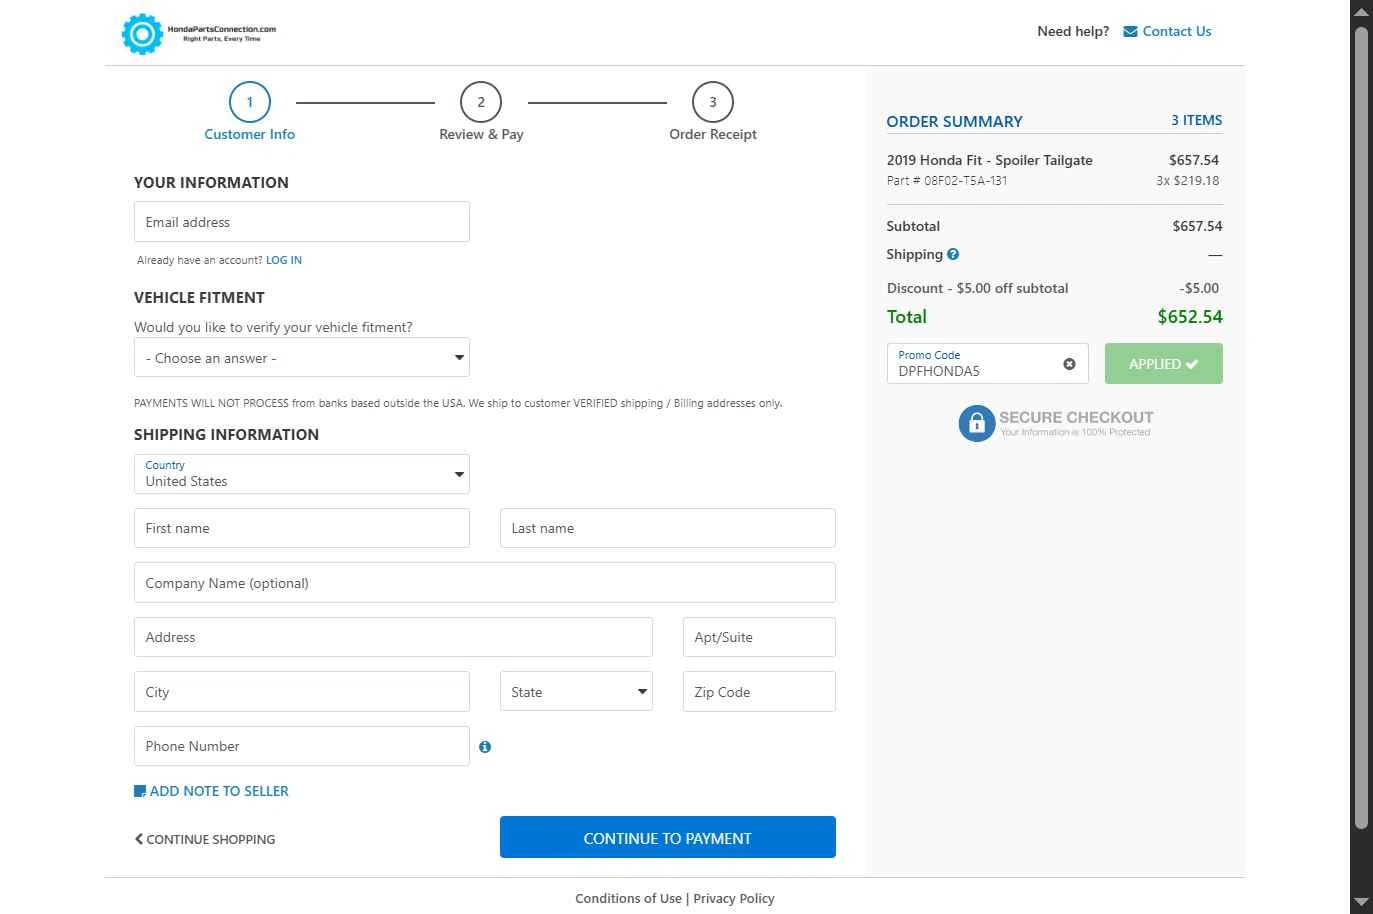Open the State dropdown
1373x914 pixels.
pyautogui.click(x=576, y=692)
